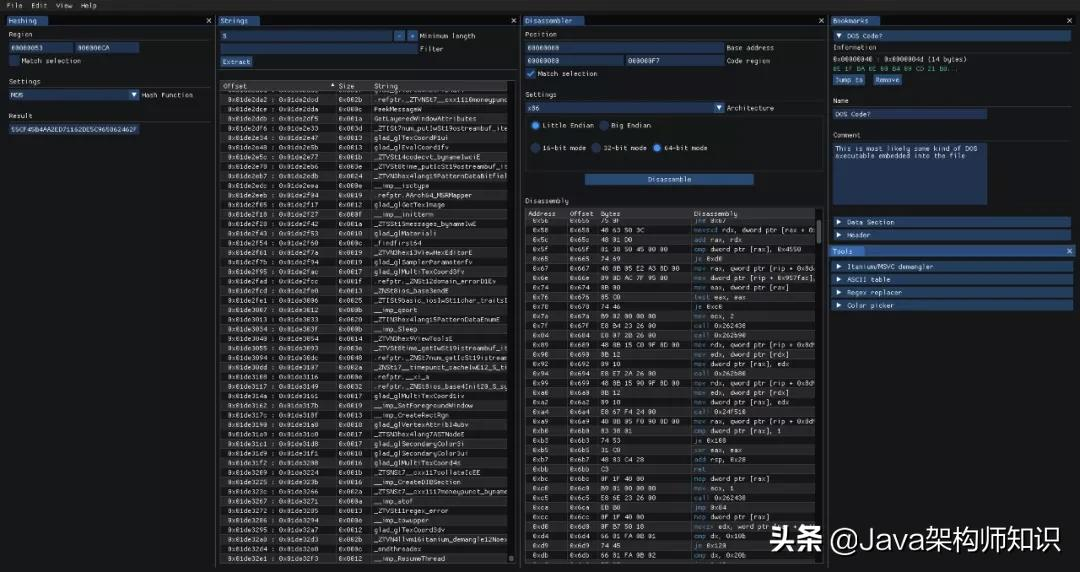Close the Tools panel
Viewport: 1080px width, 572px height.
[1070, 252]
